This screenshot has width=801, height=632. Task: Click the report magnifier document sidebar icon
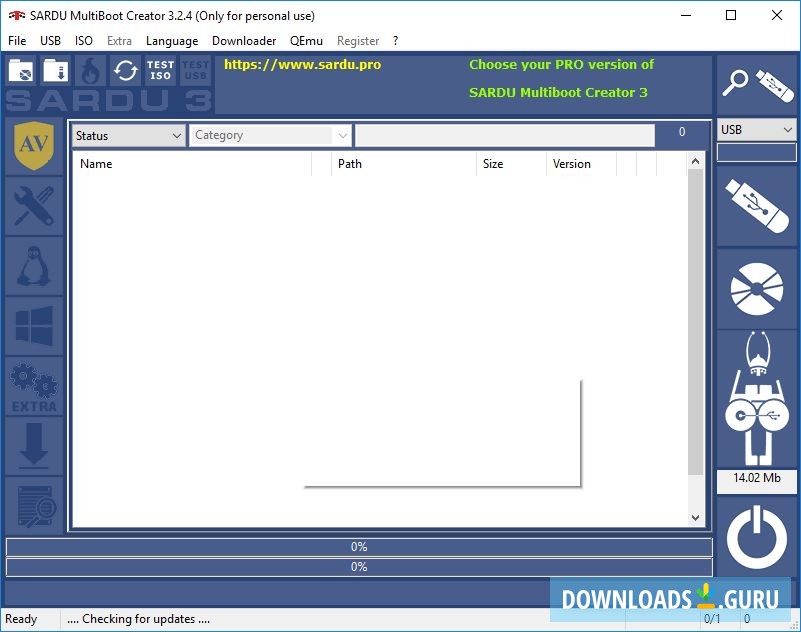[34, 506]
